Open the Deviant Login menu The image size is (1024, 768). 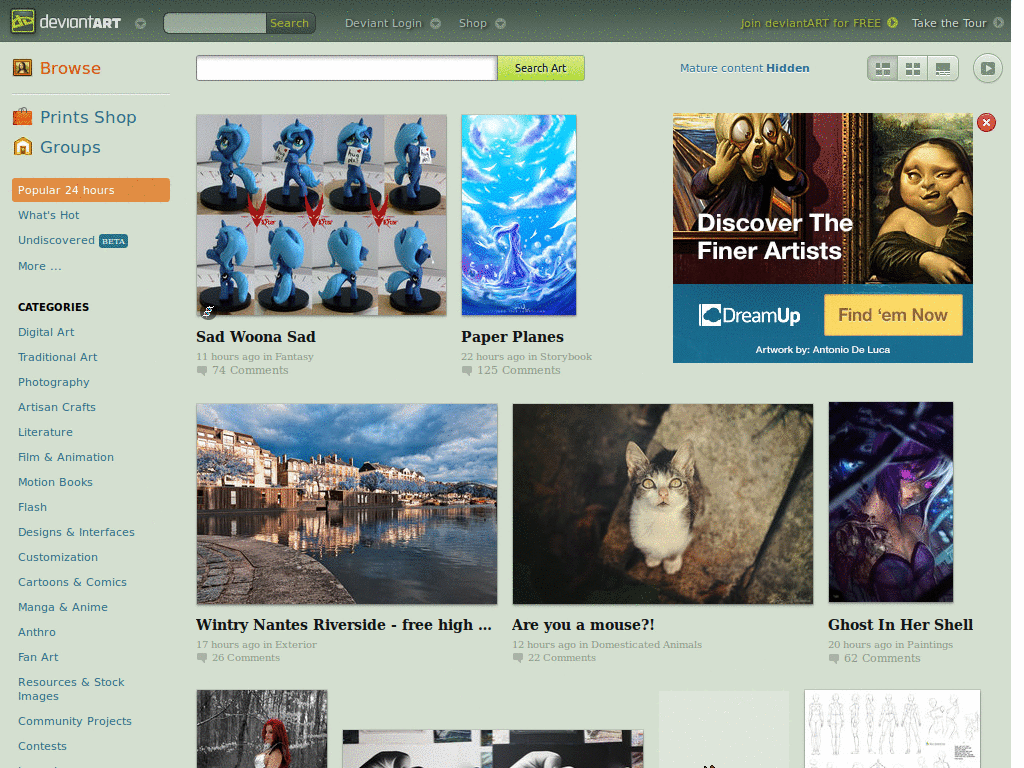383,23
